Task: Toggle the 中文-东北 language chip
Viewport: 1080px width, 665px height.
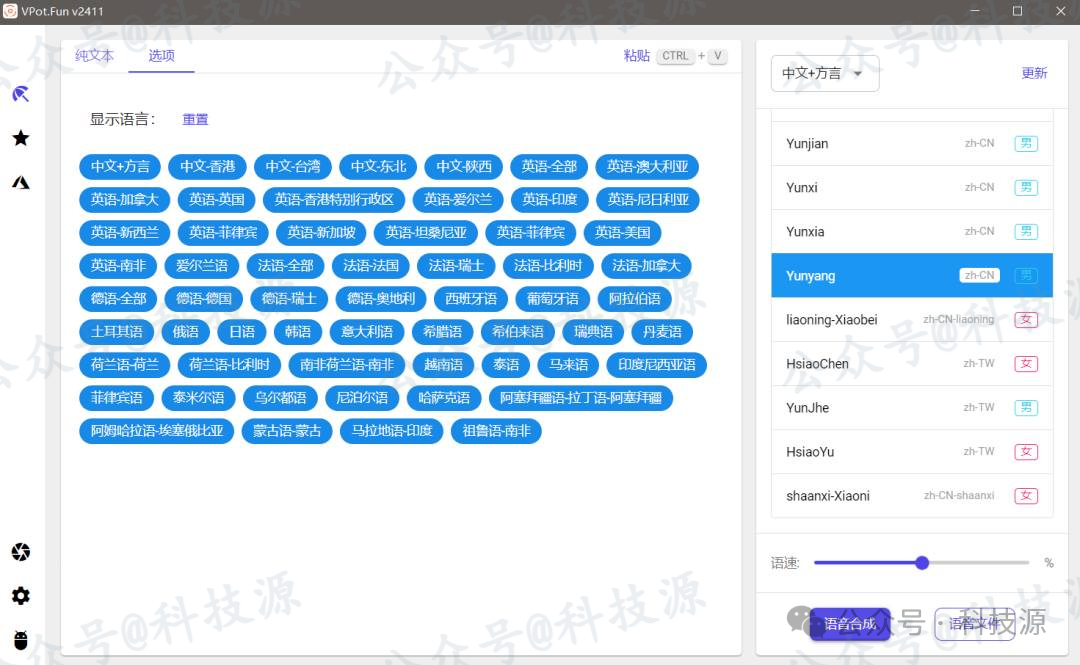Action: tap(378, 167)
